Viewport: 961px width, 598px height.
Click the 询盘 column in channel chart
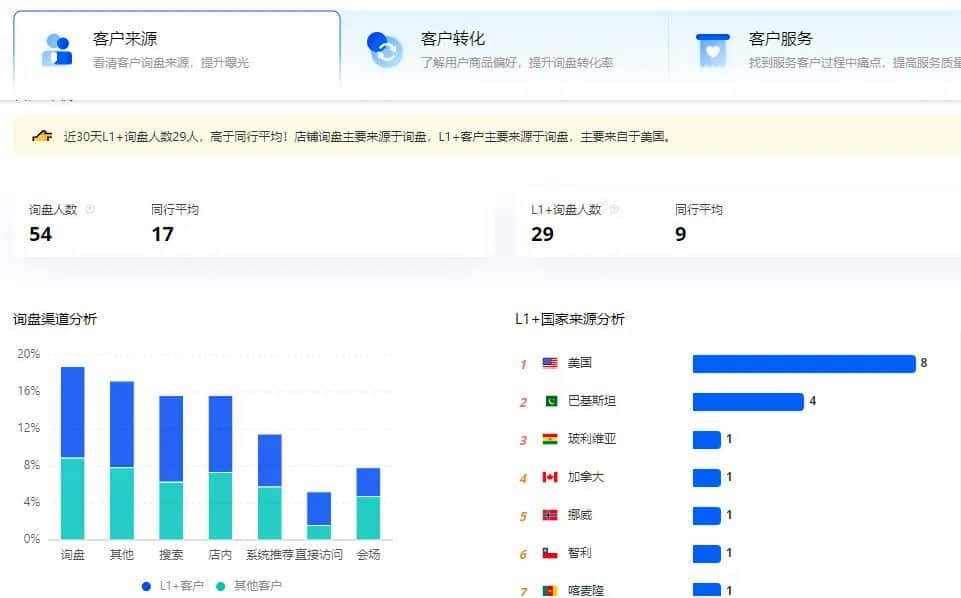(72, 453)
